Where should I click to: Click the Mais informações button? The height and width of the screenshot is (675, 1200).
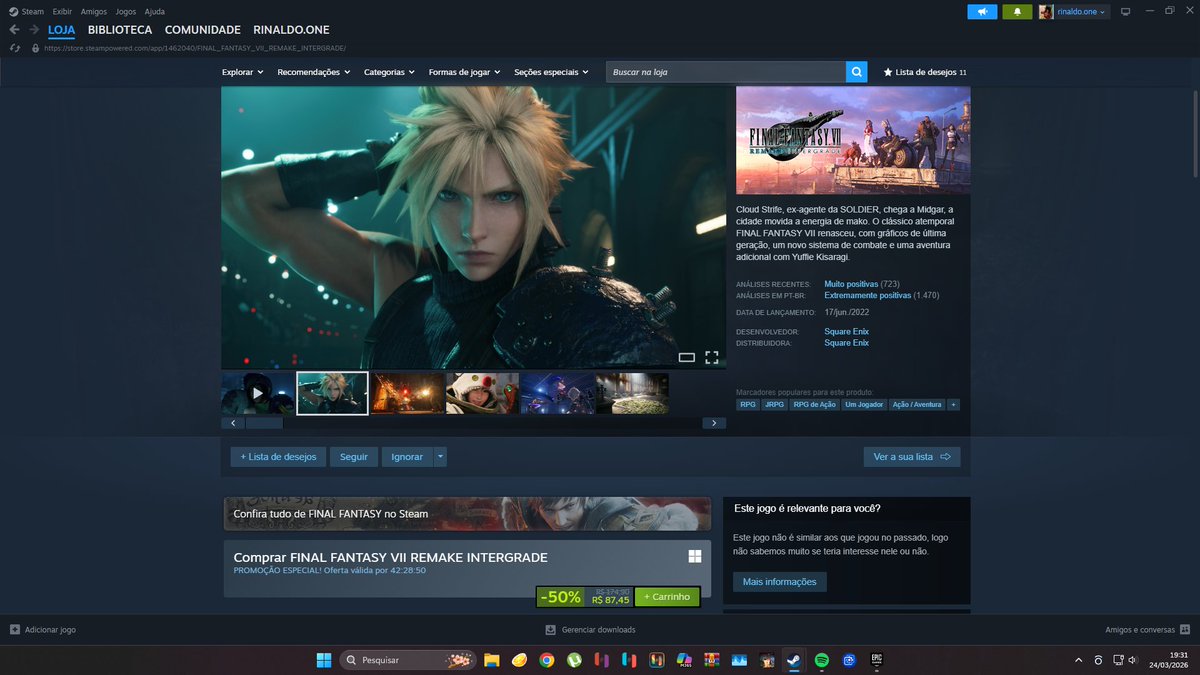coord(780,582)
